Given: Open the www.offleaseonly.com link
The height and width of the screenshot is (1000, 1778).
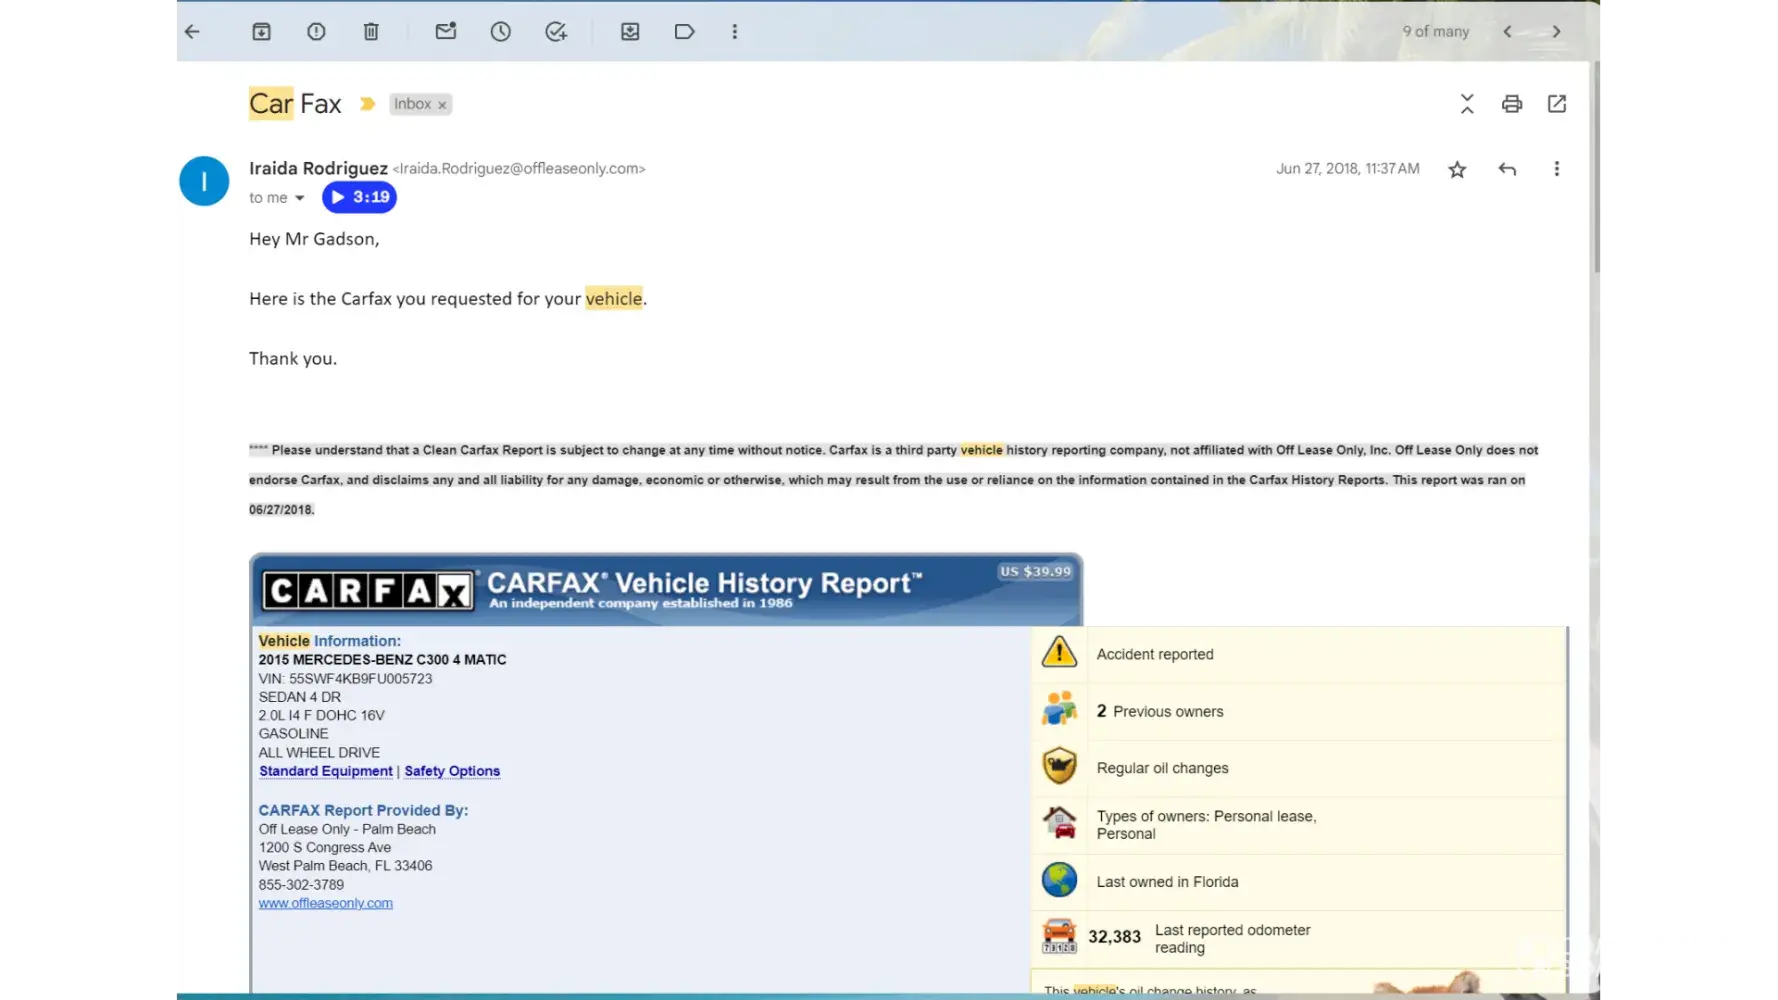Looking at the screenshot, I should tap(325, 903).
